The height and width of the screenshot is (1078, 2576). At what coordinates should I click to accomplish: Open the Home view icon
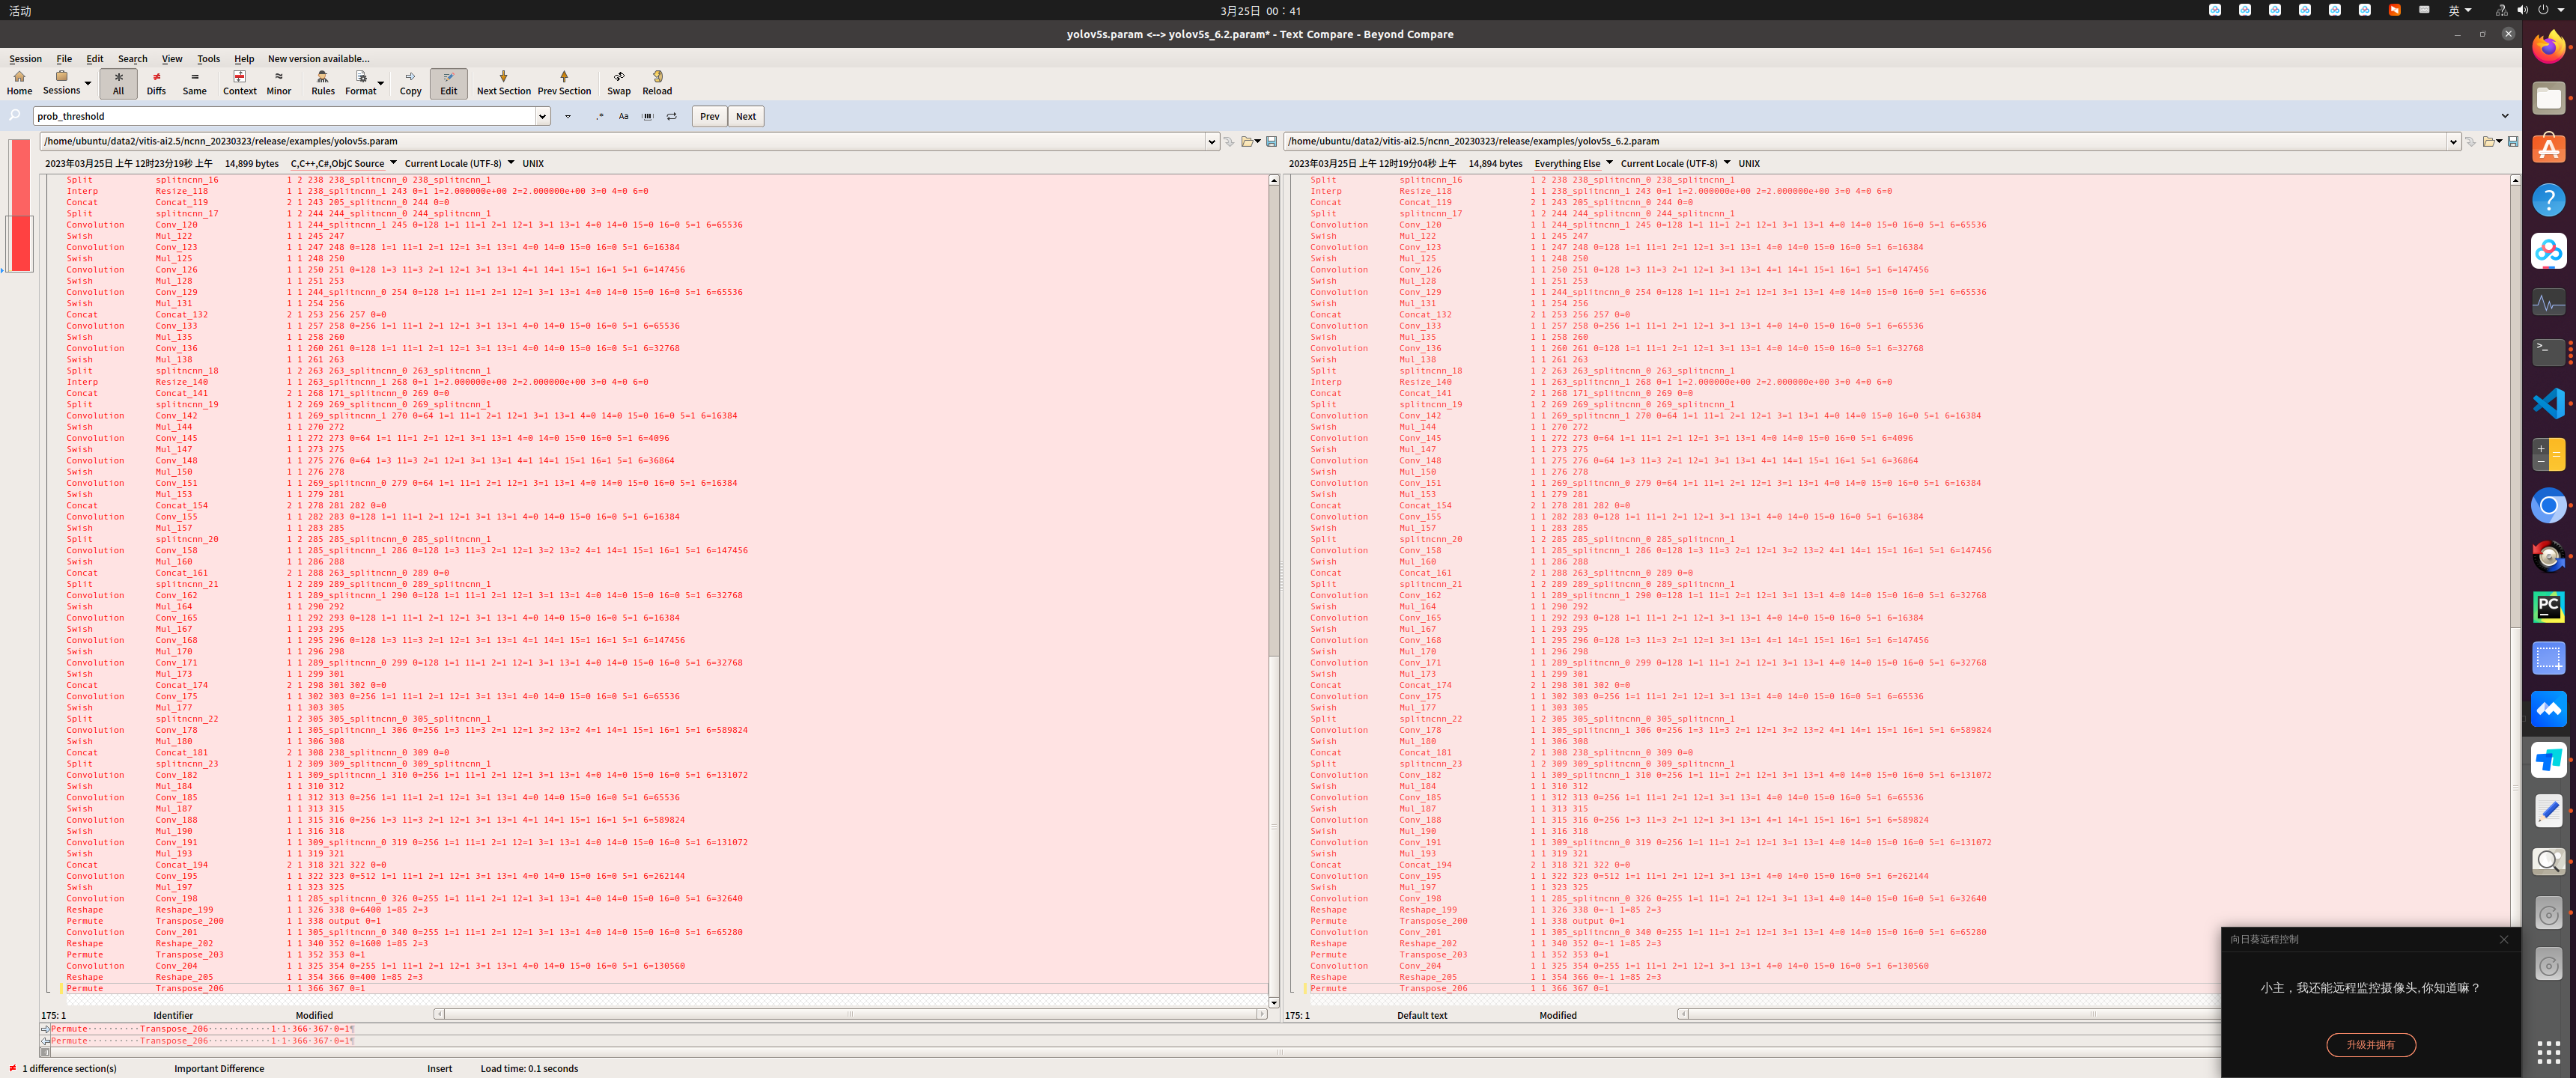click(19, 82)
